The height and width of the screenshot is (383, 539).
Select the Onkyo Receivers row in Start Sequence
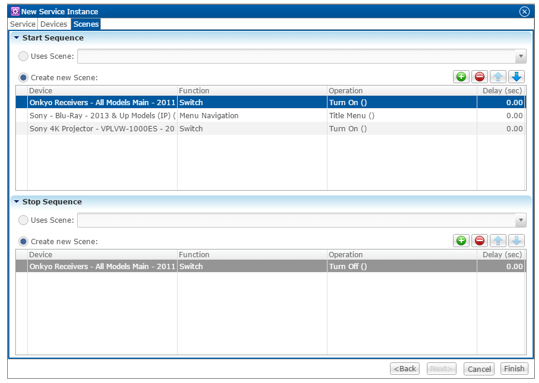[271, 102]
